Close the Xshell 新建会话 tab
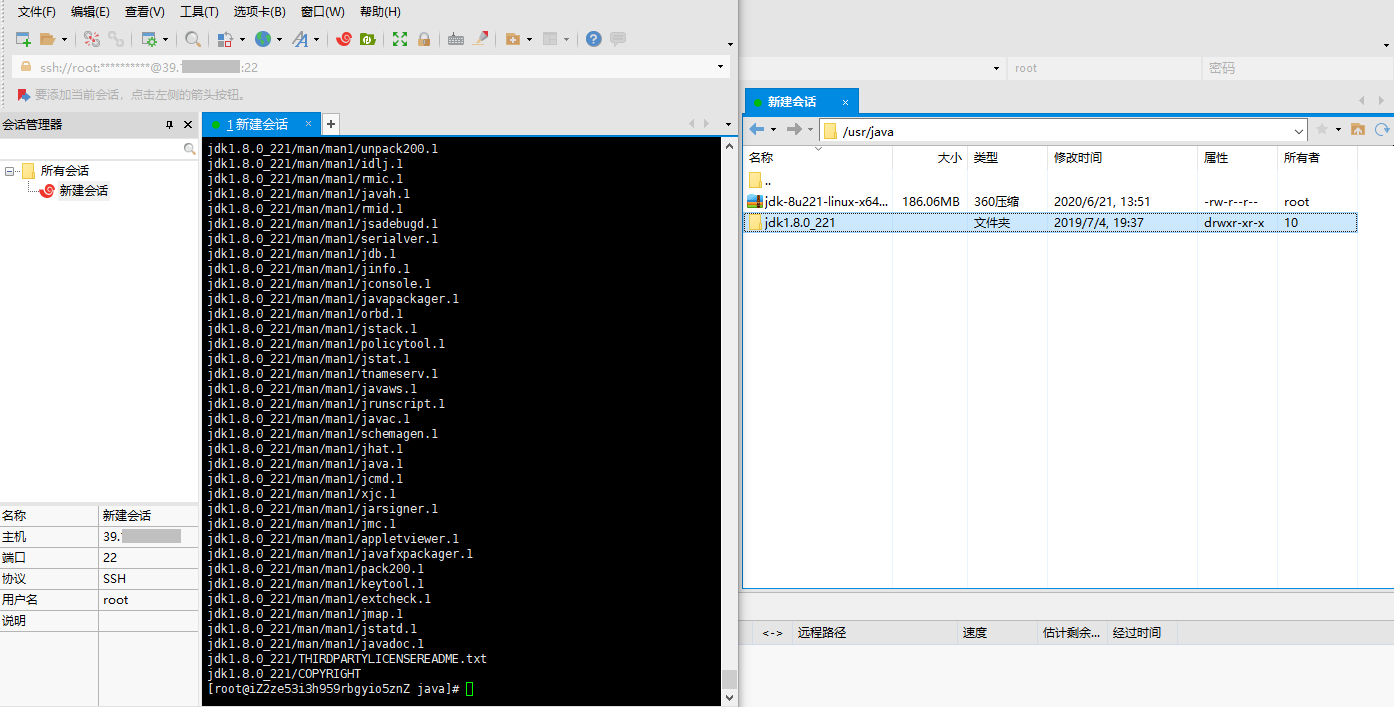The image size is (1394, 707). [x=309, y=124]
